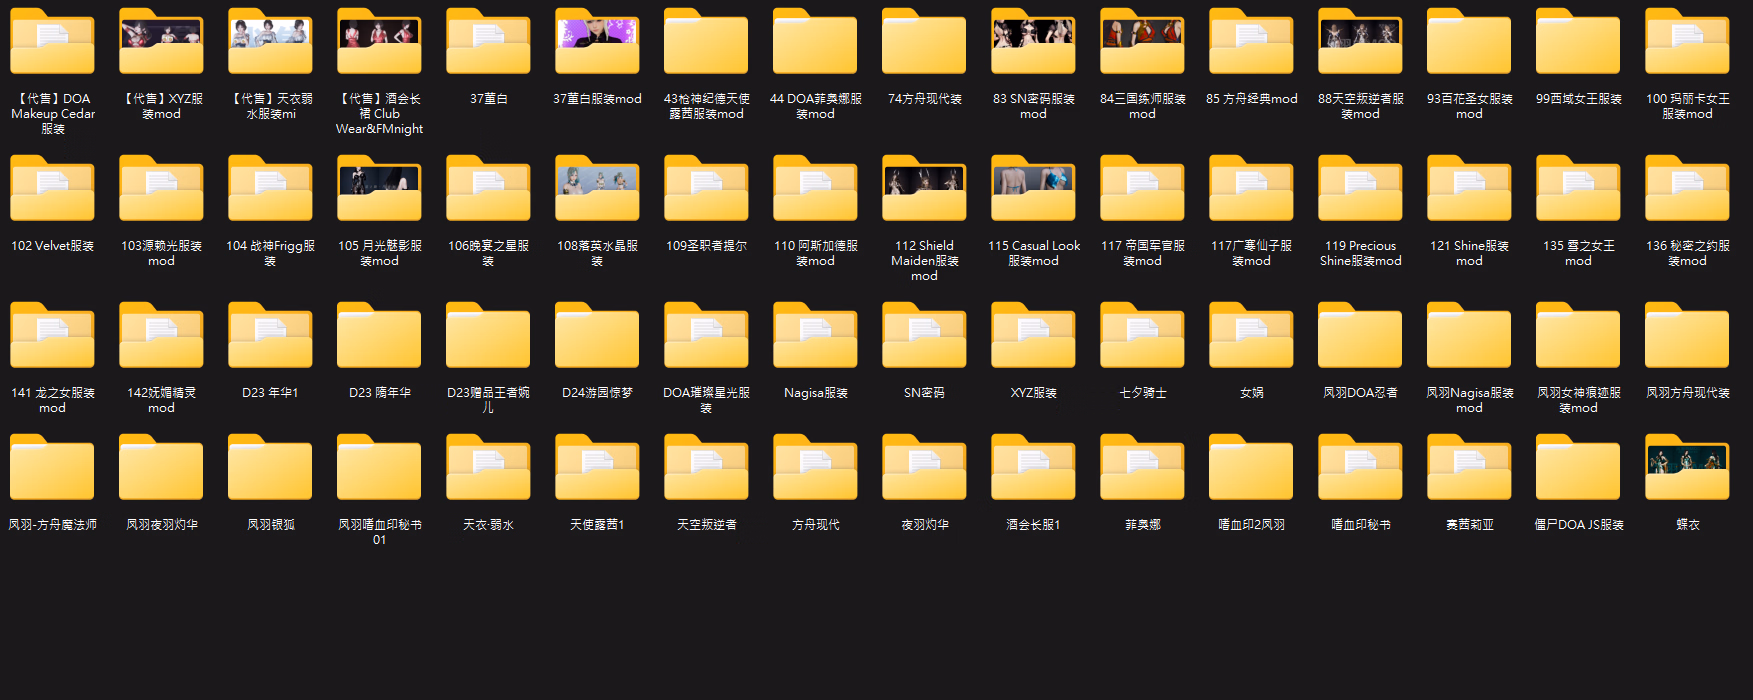Open the 凤羽Nagisa服装mod folder

pyautogui.click(x=1469, y=336)
